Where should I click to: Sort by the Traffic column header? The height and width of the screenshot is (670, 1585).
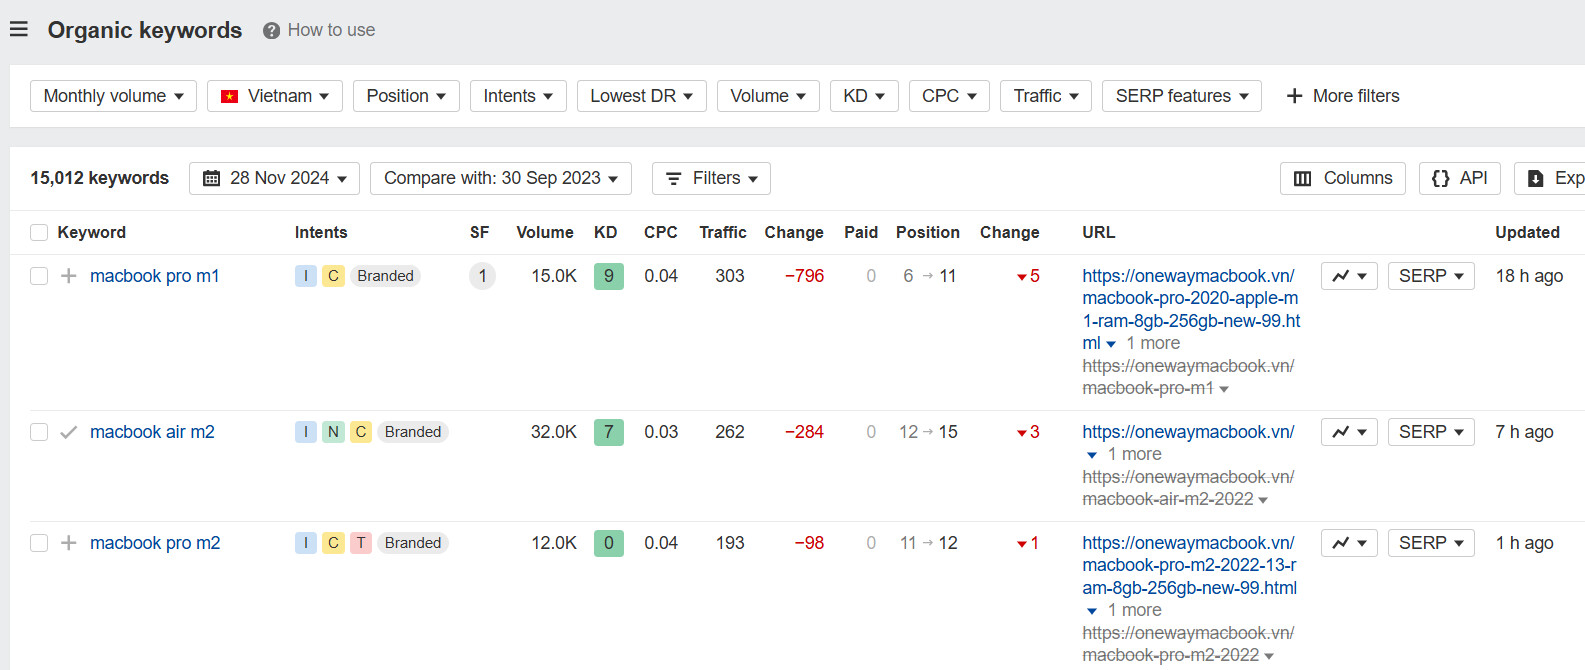723,233
